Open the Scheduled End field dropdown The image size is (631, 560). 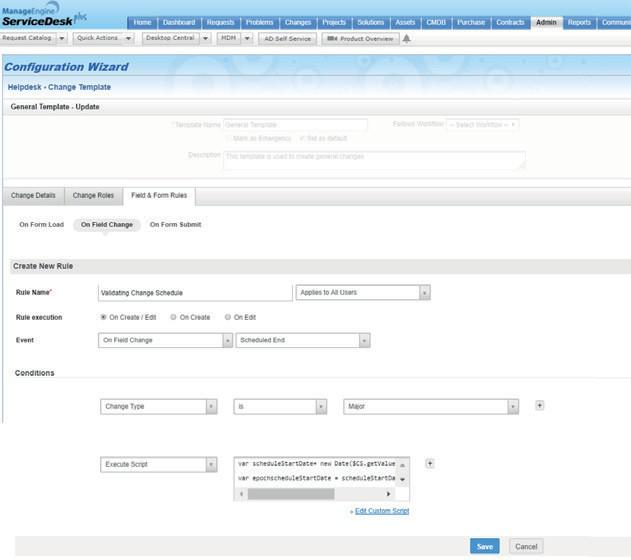pyautogui.click(x=303, y=340)
